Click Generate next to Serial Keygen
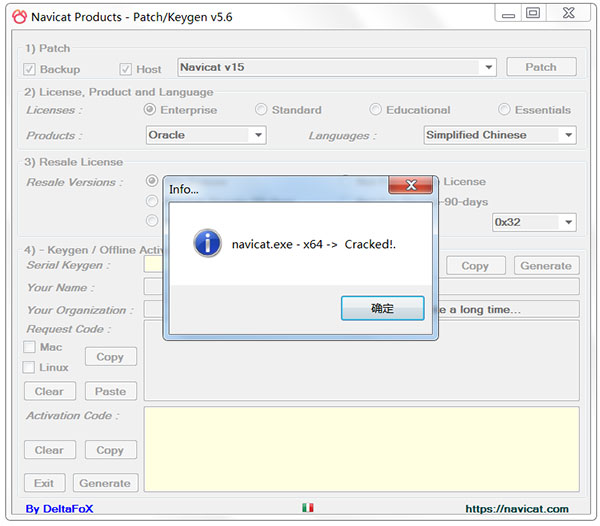The height and width of the screenshot is (526, 600). tap(546, 265)
